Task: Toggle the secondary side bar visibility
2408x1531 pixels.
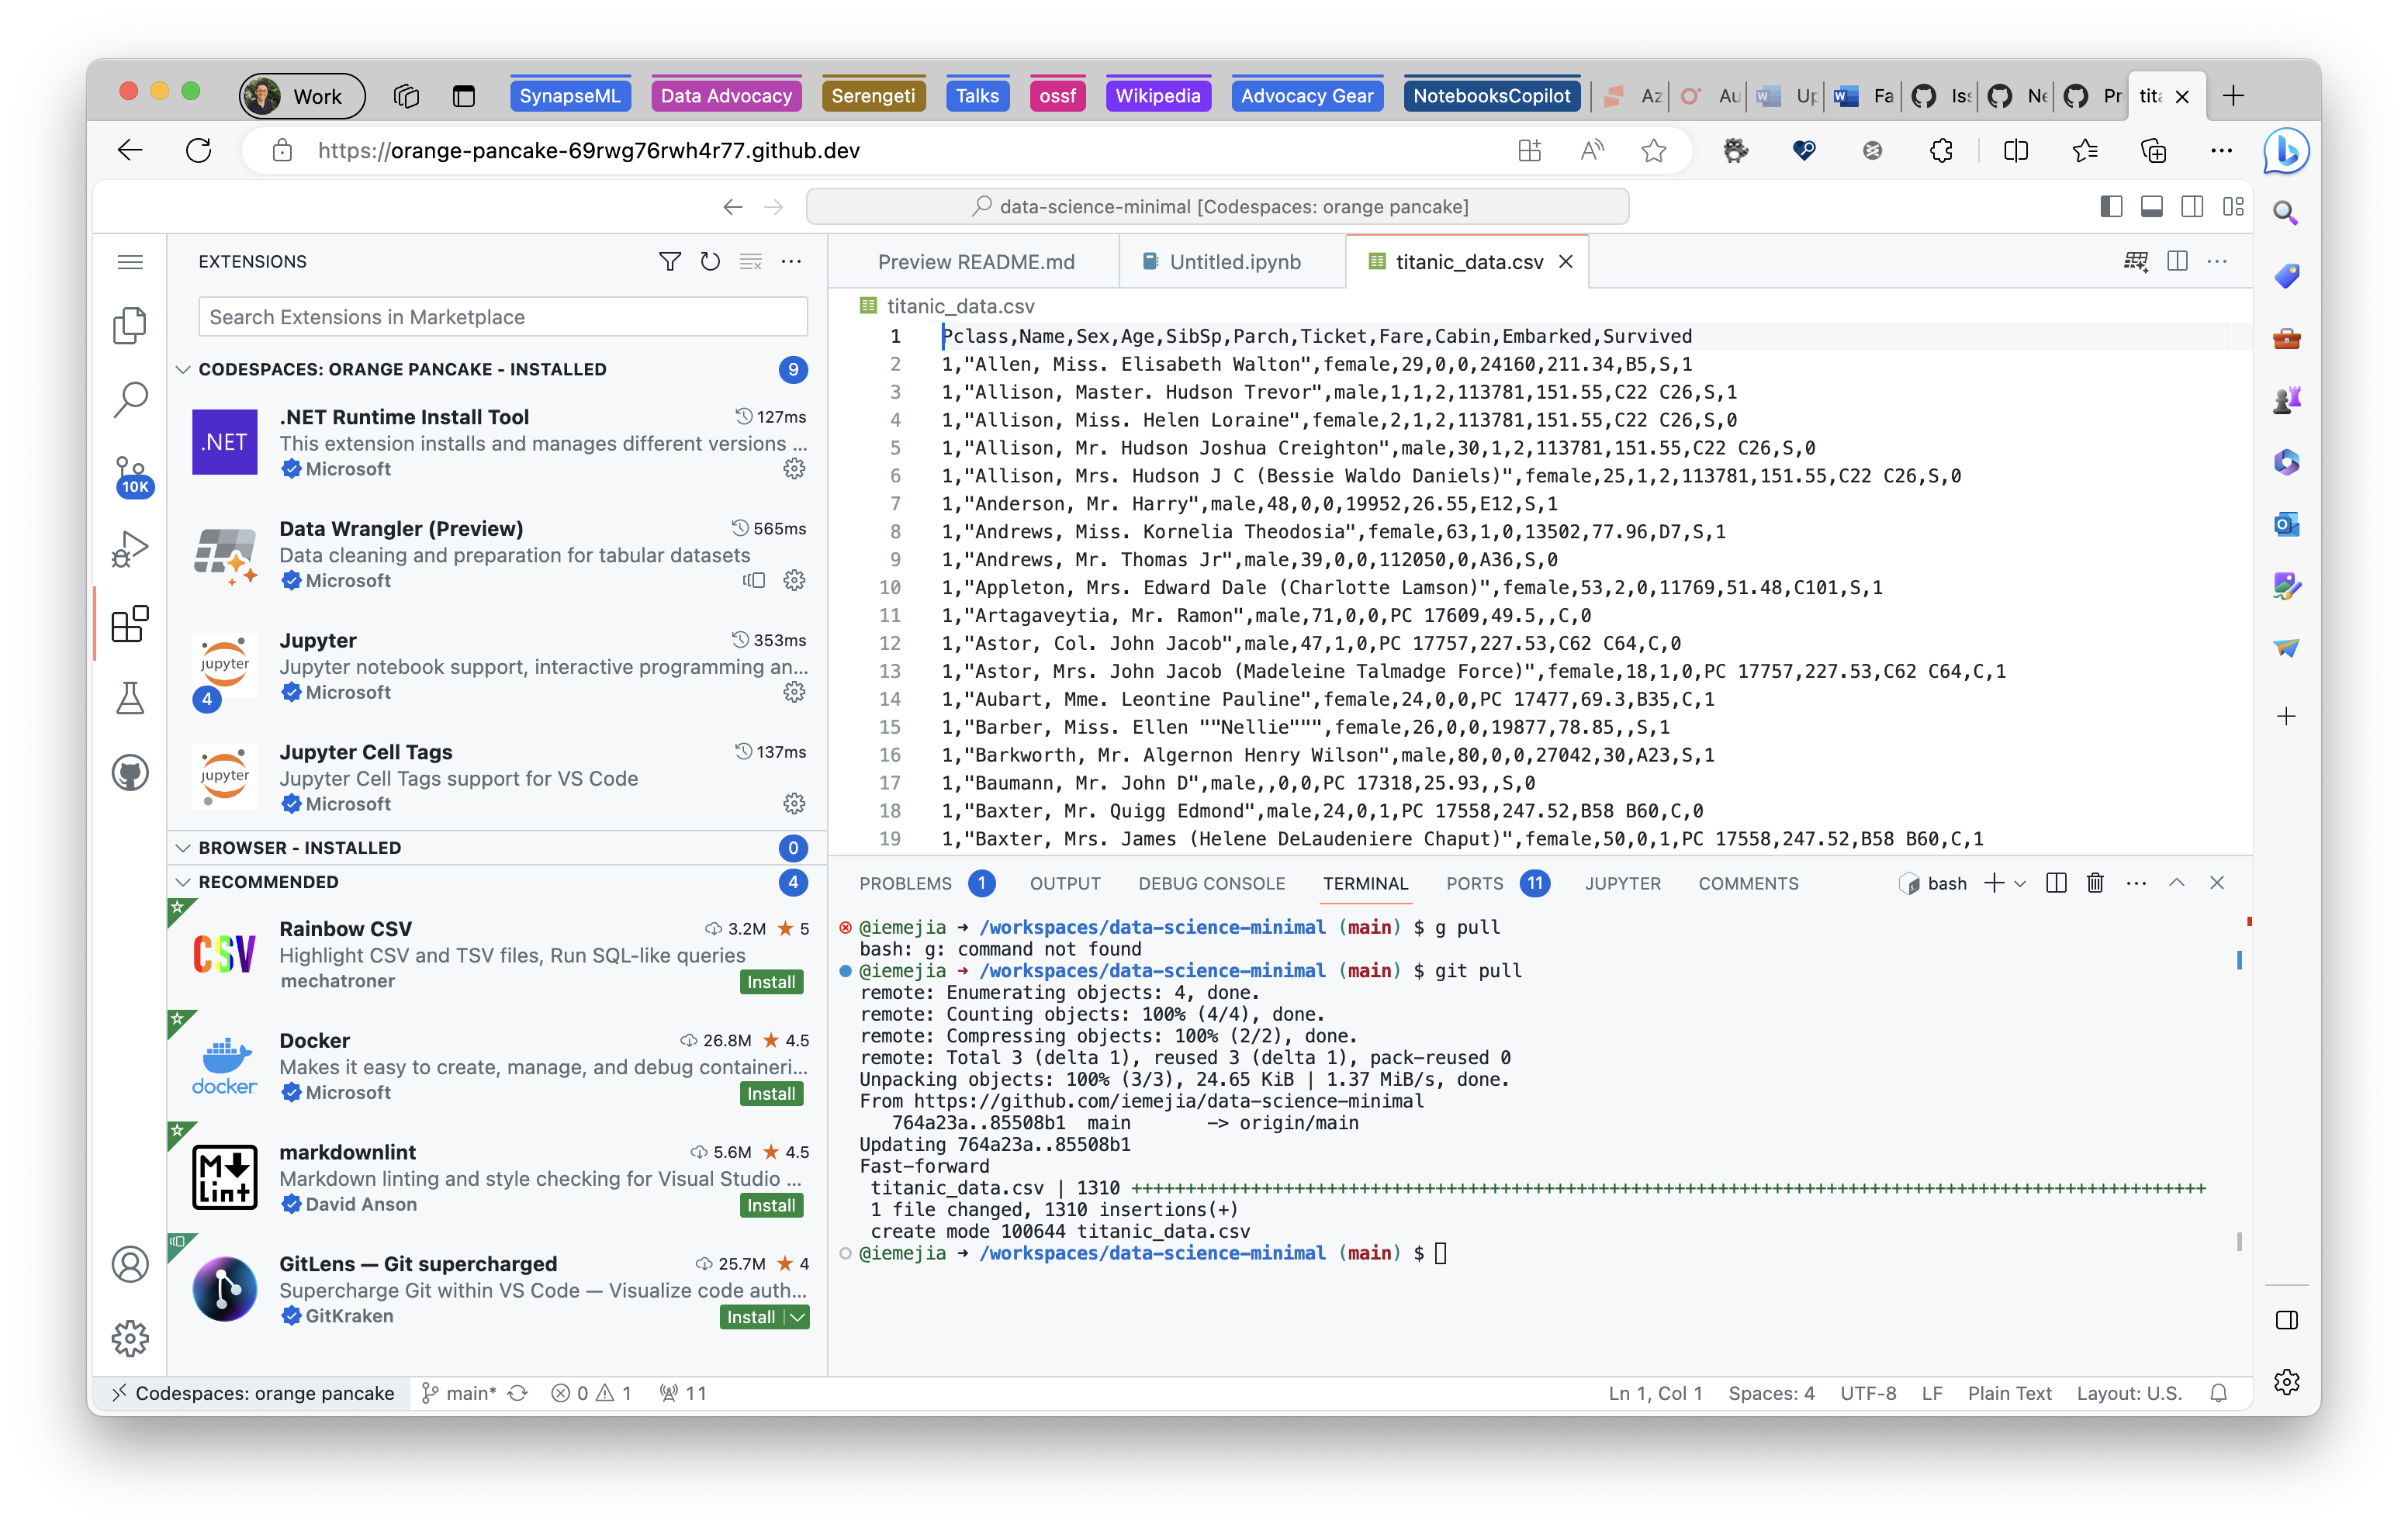Action: tap(2193, 206)
